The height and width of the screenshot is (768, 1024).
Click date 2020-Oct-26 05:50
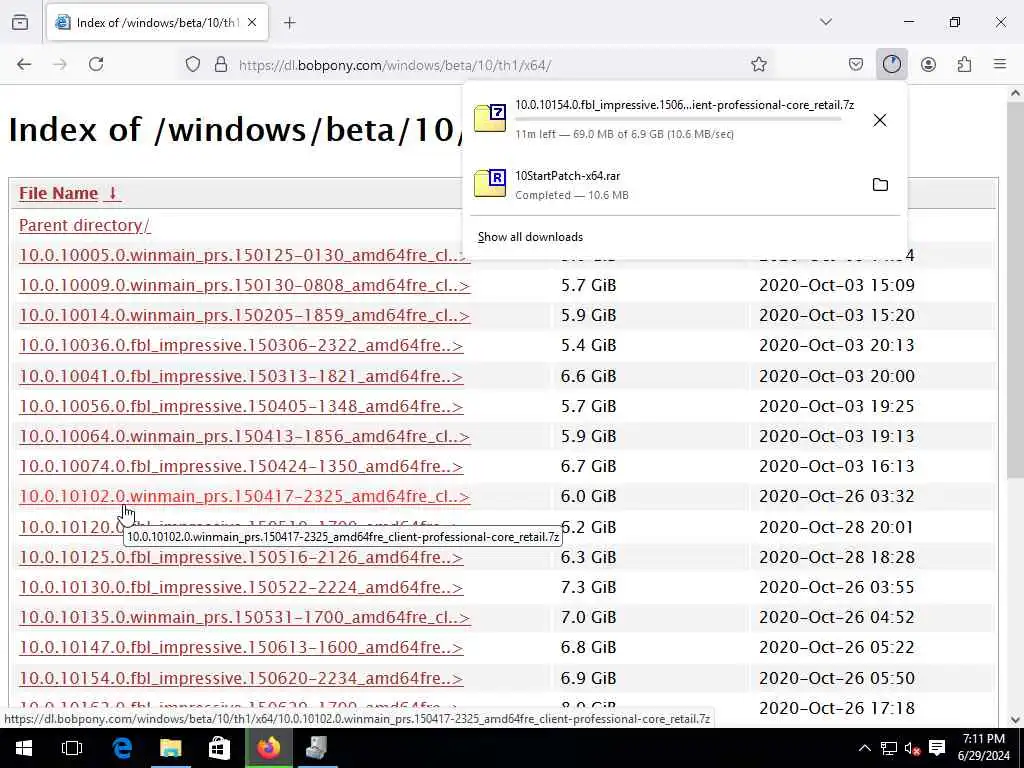[837, 679]
